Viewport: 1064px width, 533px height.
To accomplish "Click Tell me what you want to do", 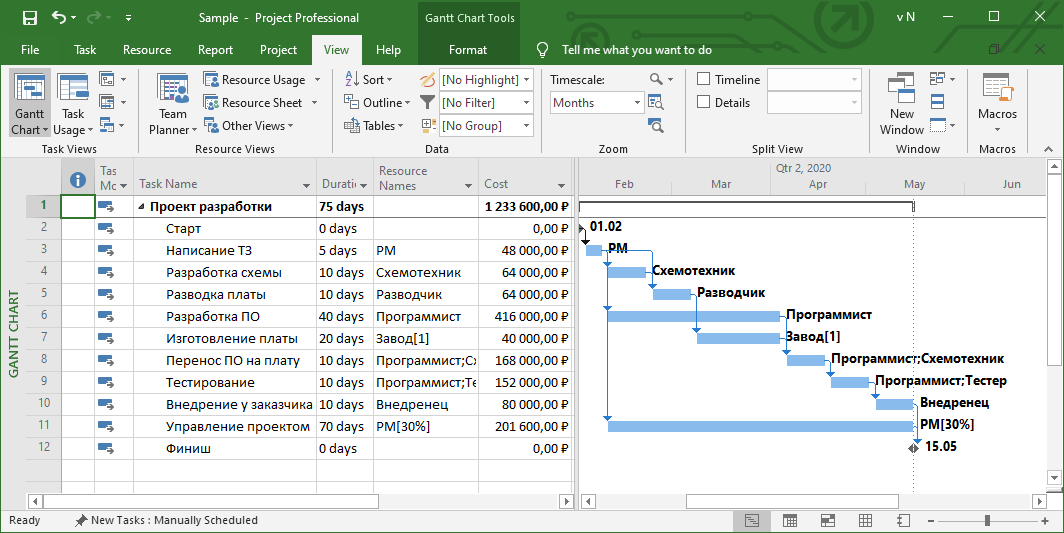I will tap(636, 50).
